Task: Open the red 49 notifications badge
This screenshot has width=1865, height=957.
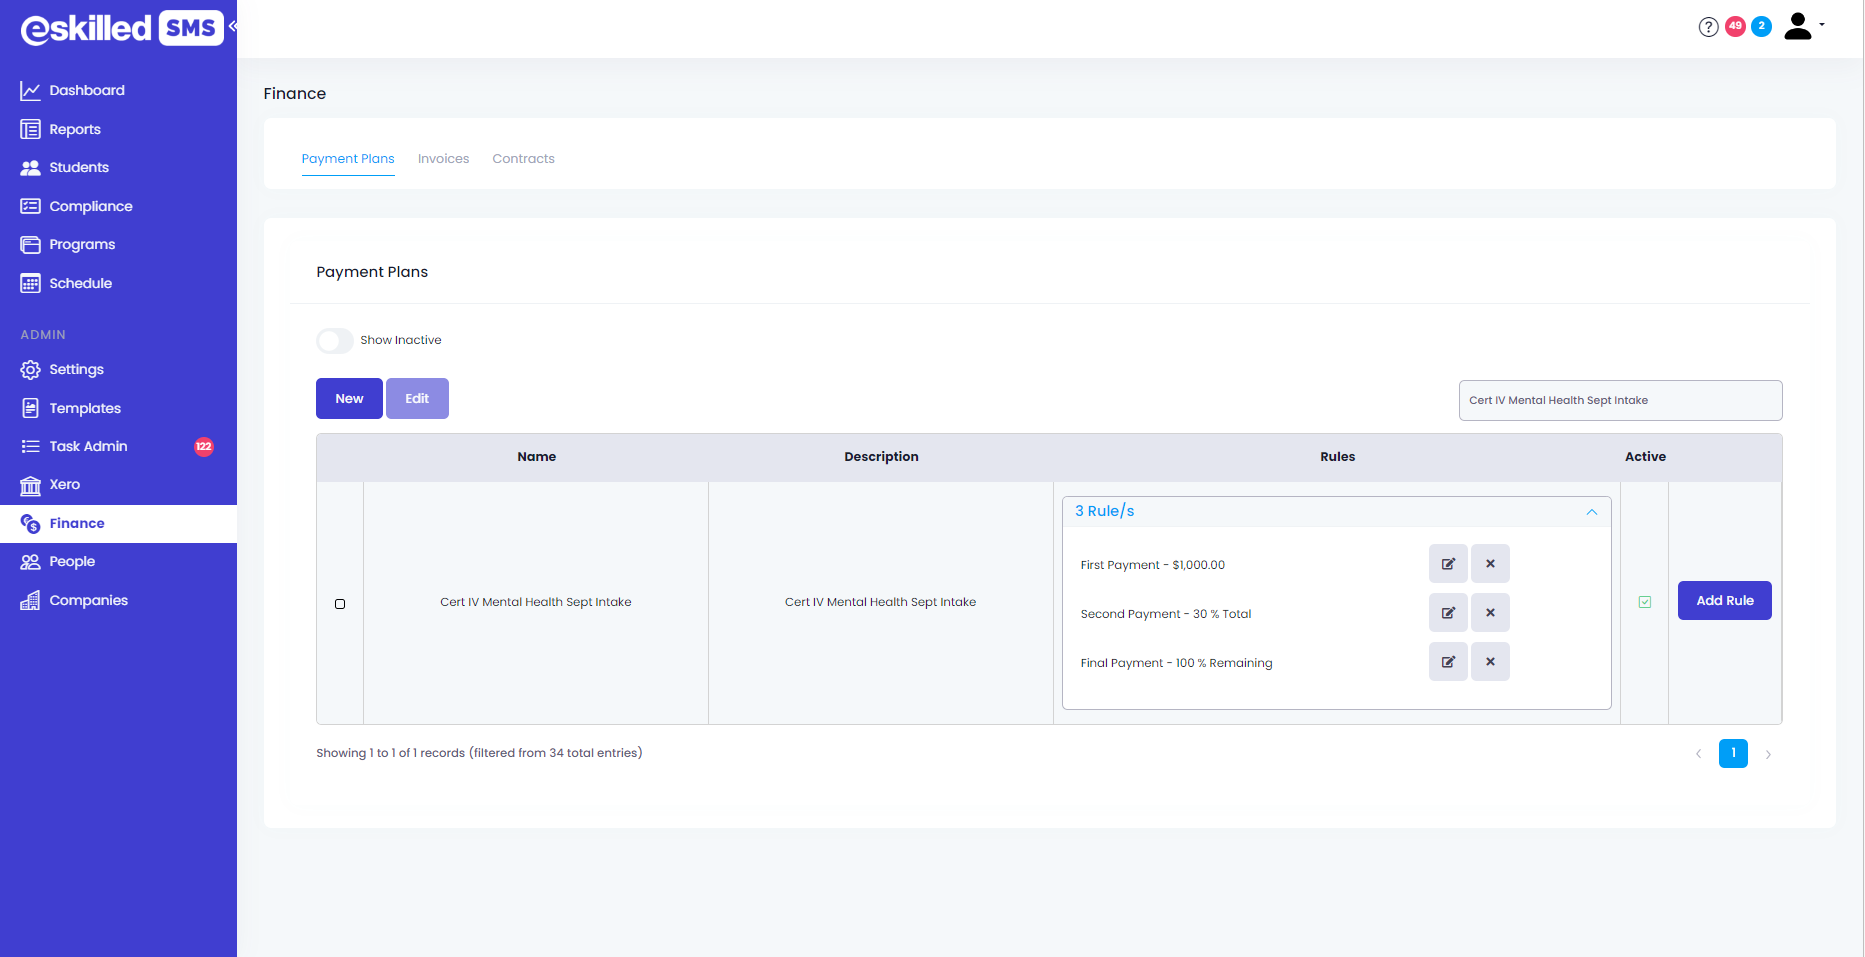Action: (x=1735, y=27)
